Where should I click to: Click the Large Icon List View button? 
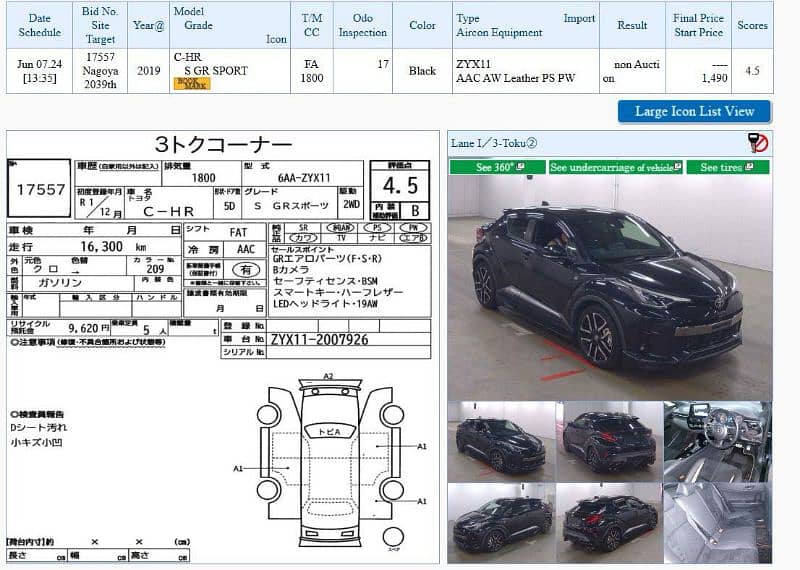click(694, 111)
